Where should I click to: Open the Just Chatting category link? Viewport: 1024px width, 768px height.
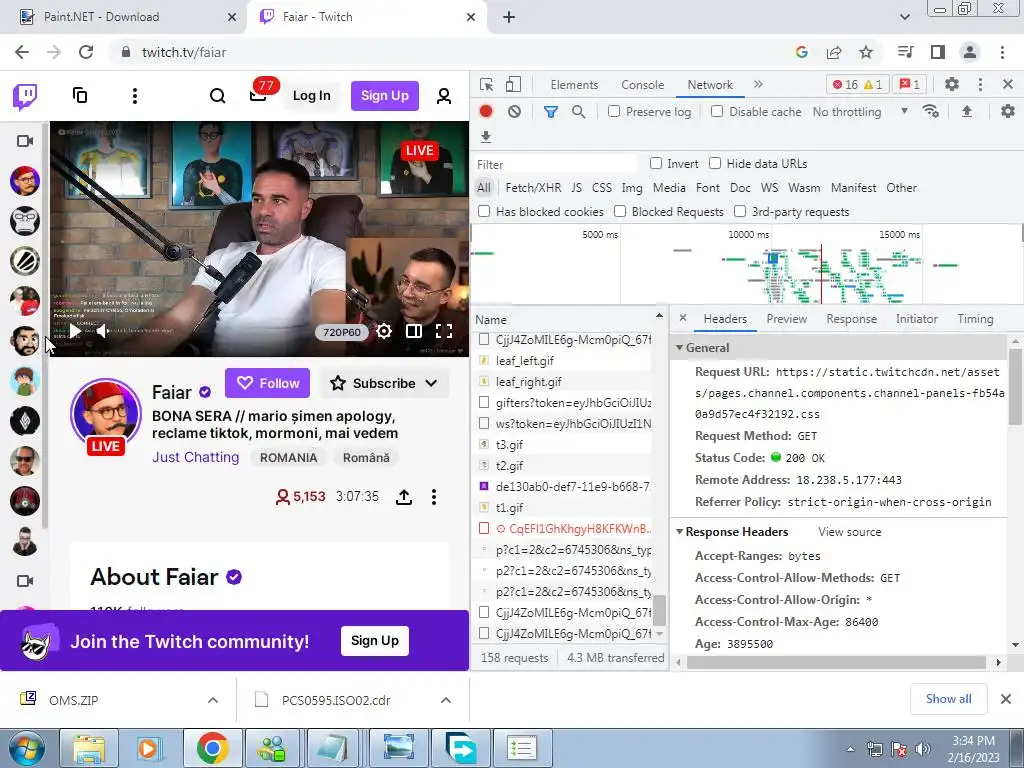click(x=195, y=457)
